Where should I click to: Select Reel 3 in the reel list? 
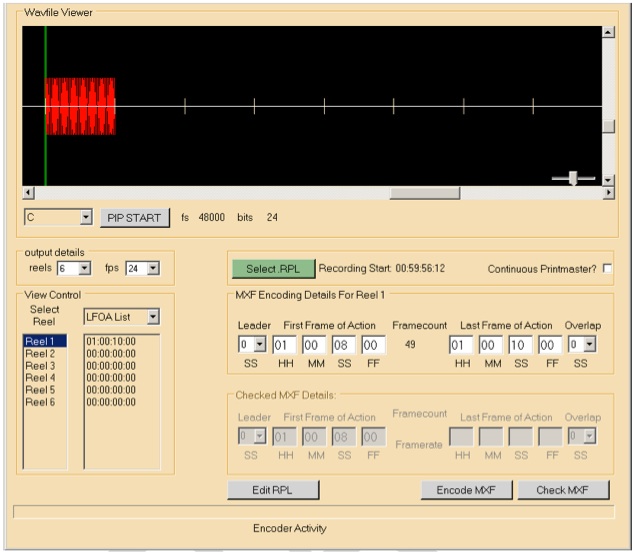pos(40,366)
